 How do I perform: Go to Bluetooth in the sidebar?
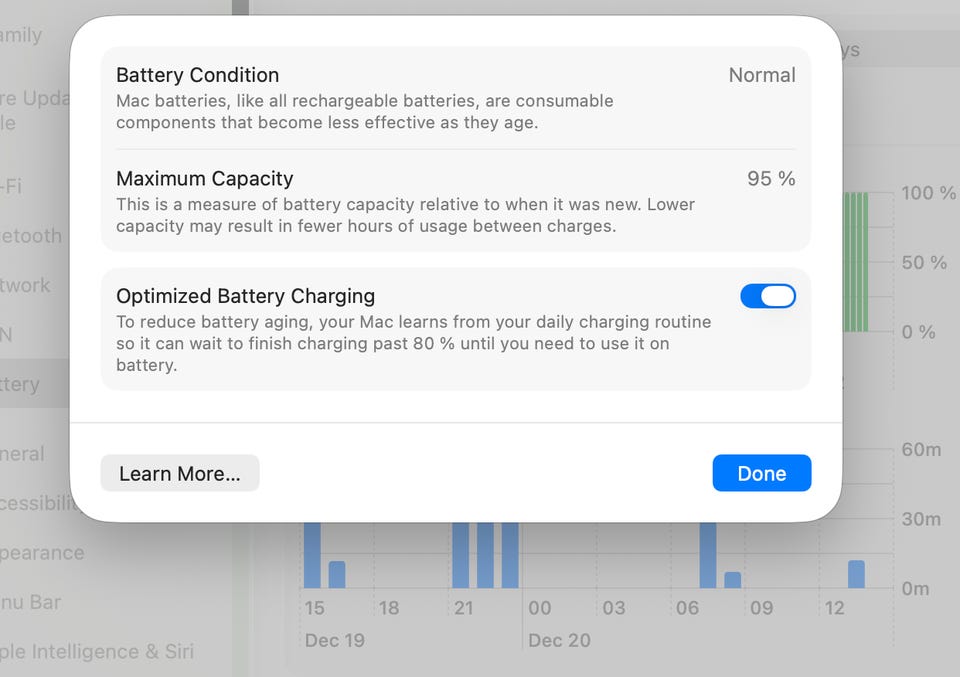coord(32,237)
